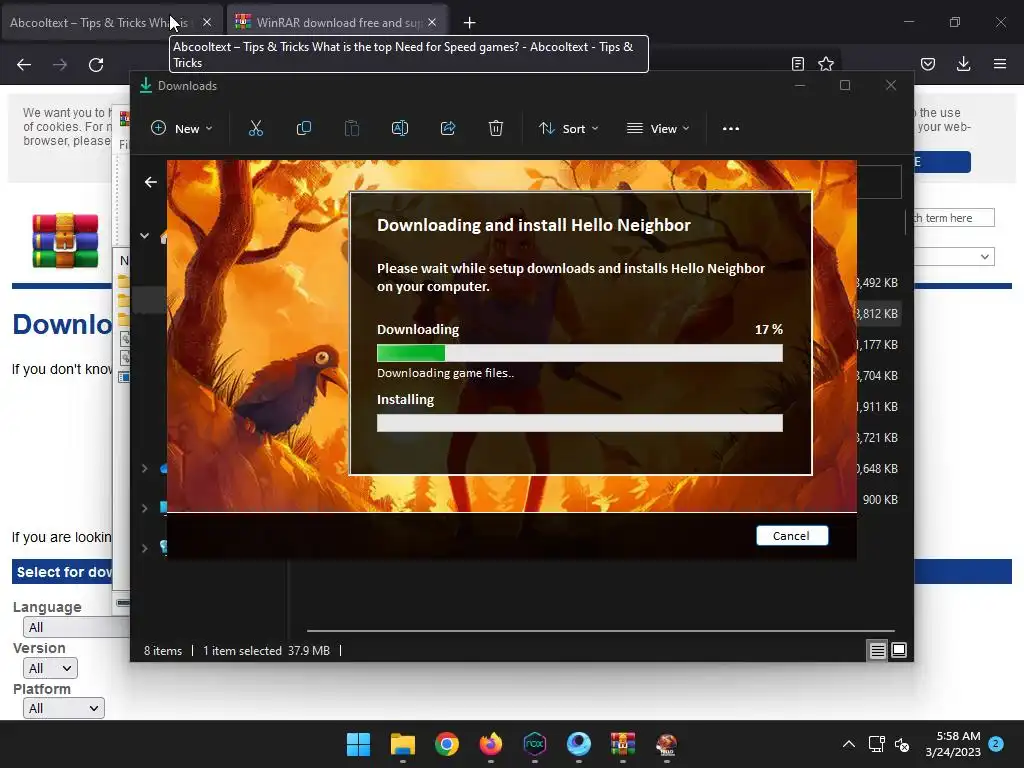Close the Abcooltext tab
Screen dimensions: 1024x768
207,22
